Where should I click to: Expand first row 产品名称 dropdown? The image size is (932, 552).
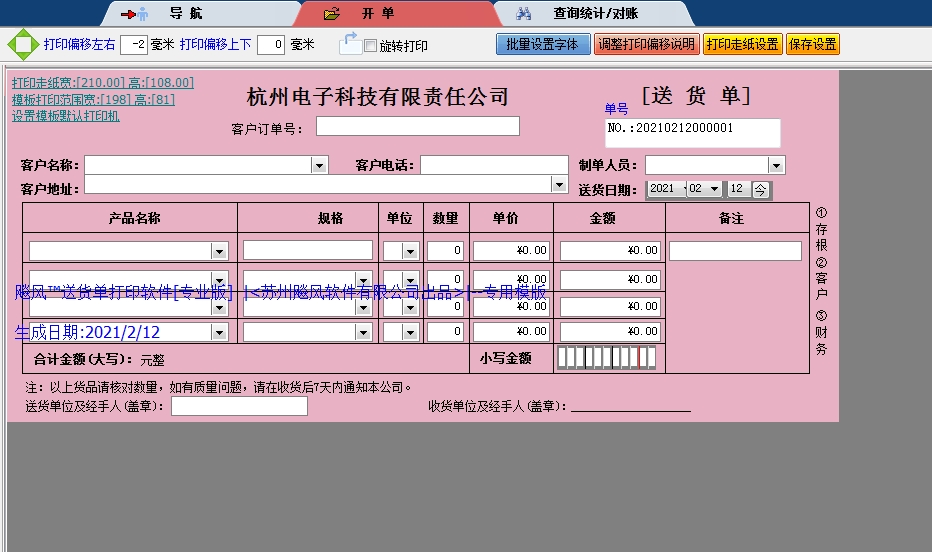pyautogui.click(x=219, y=251)
